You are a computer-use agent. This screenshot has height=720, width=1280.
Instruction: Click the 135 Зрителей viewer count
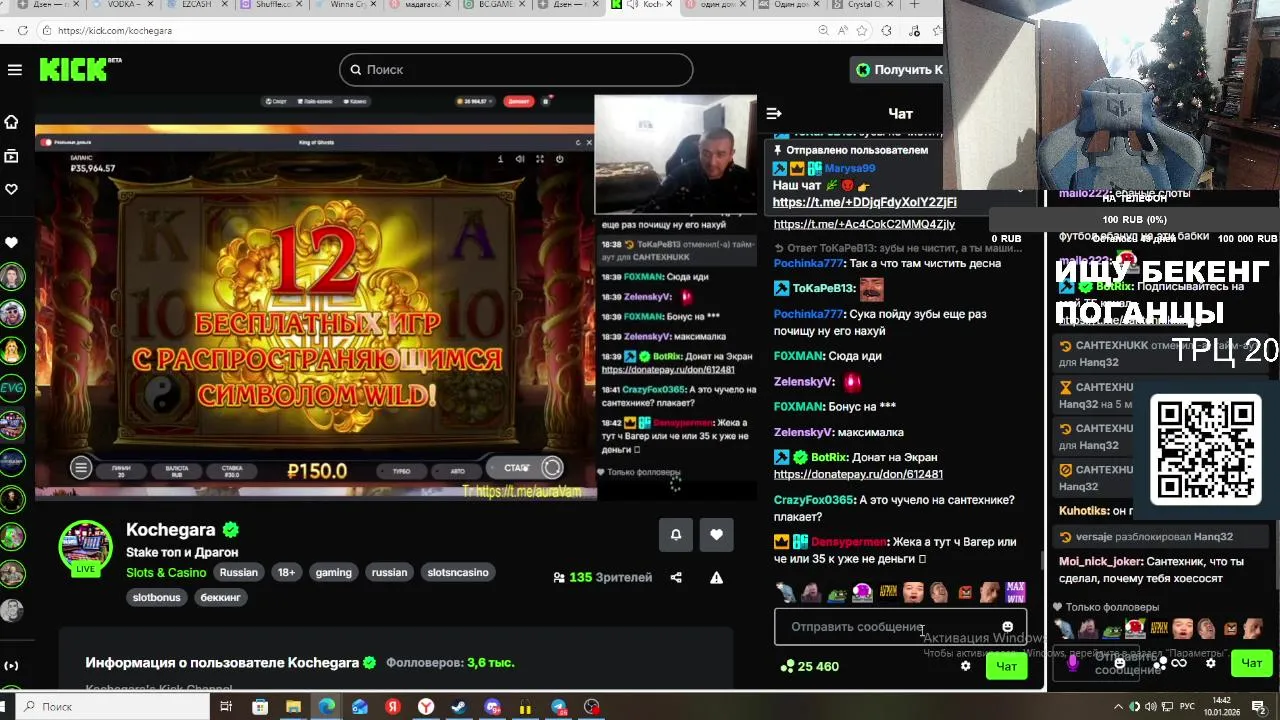coord(603,577)
